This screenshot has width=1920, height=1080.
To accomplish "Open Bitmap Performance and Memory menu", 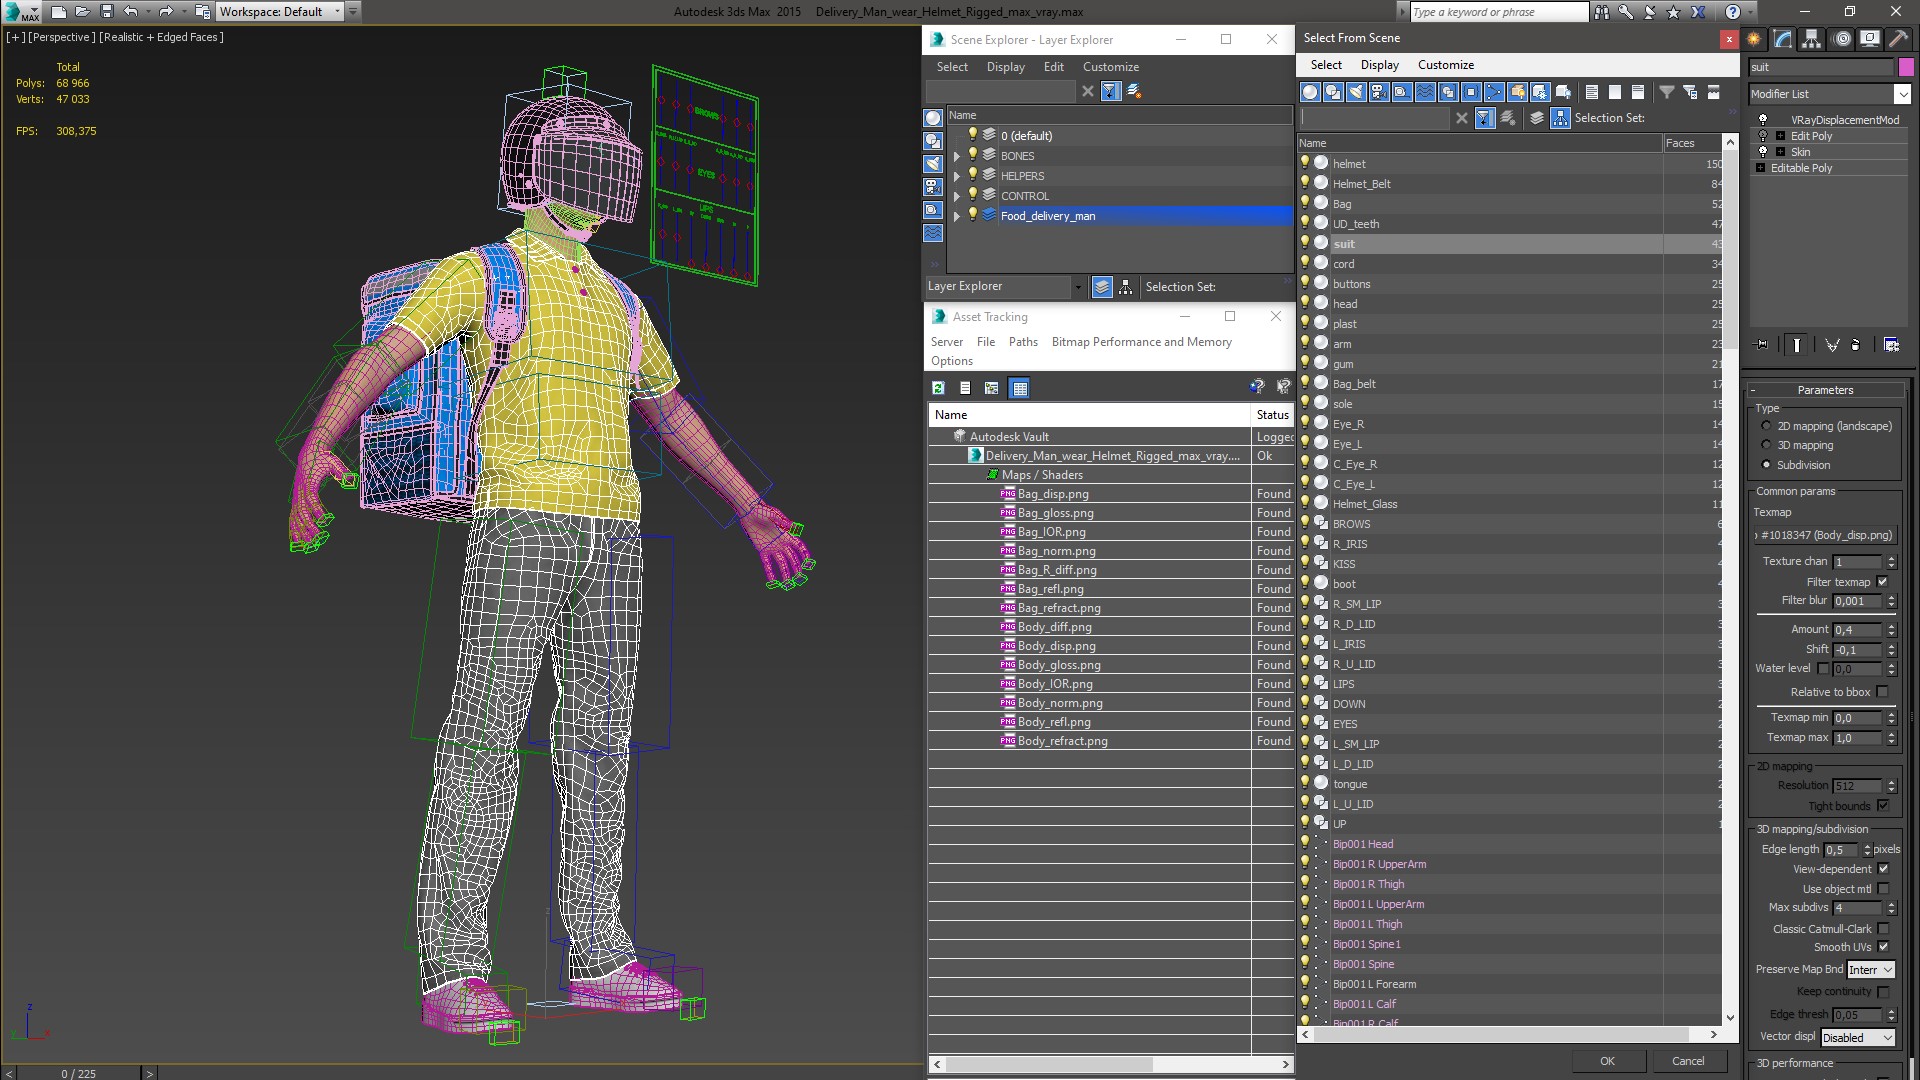I will click(1141, 342).
